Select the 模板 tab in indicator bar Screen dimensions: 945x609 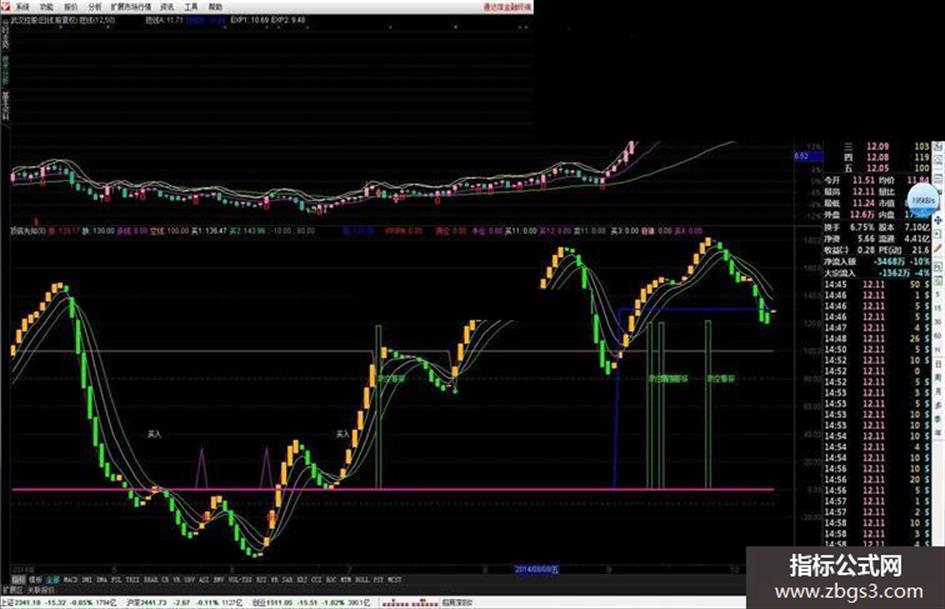click(36, 579)
